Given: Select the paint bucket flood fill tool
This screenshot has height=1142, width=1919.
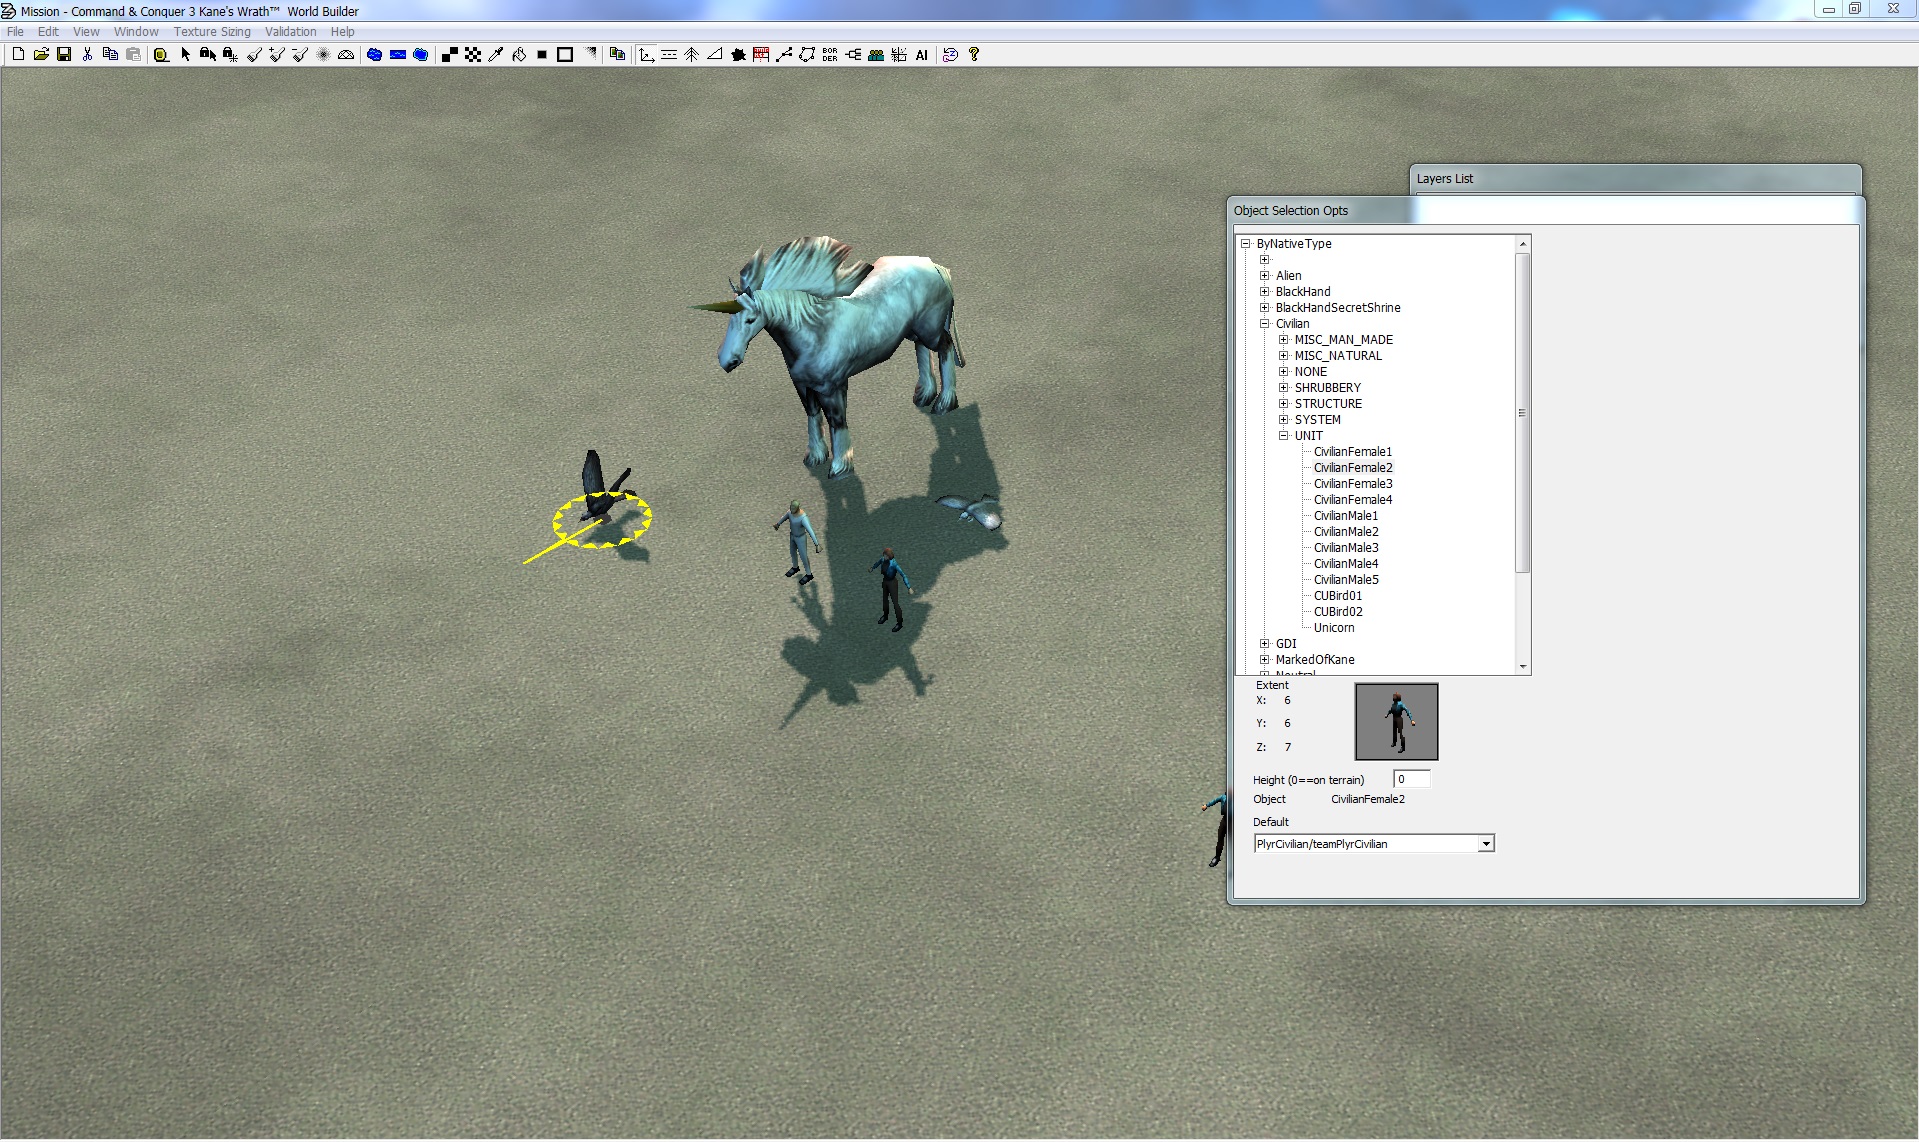Looking at the screenshot, I should [519, 55].
